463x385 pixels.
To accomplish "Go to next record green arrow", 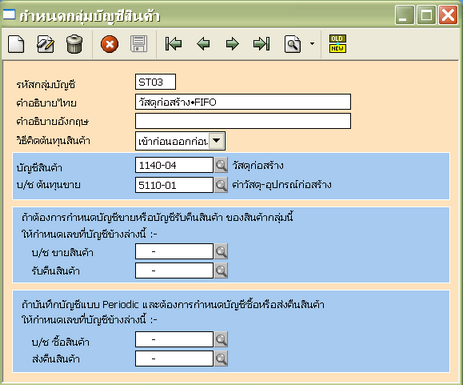I will point(232,44).
